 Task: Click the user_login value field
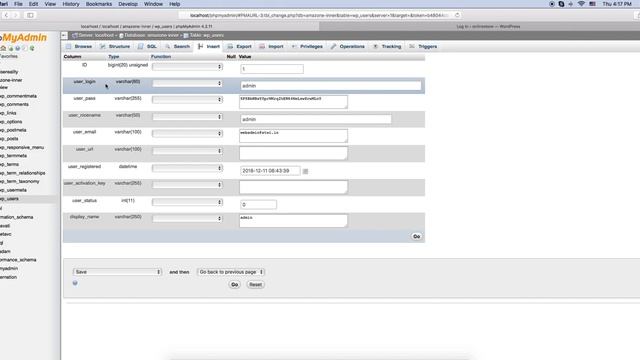pos(331,86)
